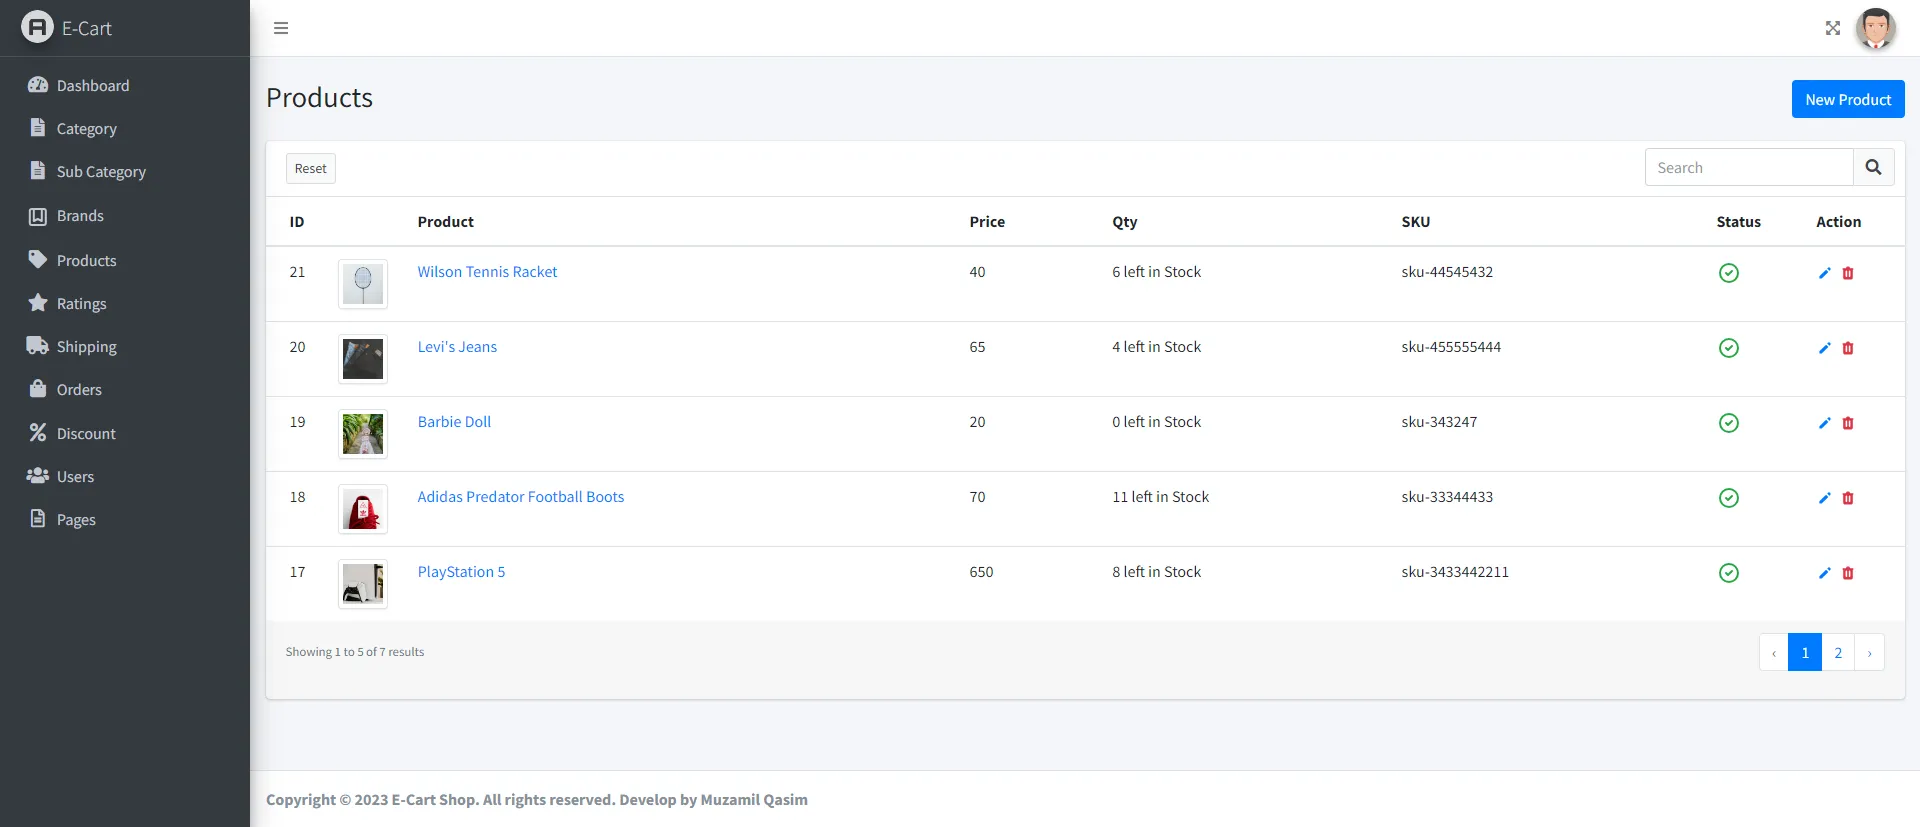This screenshot has width=1920, height=827.
Task: Click the search magnifier button
Action: coord(1873,168)
